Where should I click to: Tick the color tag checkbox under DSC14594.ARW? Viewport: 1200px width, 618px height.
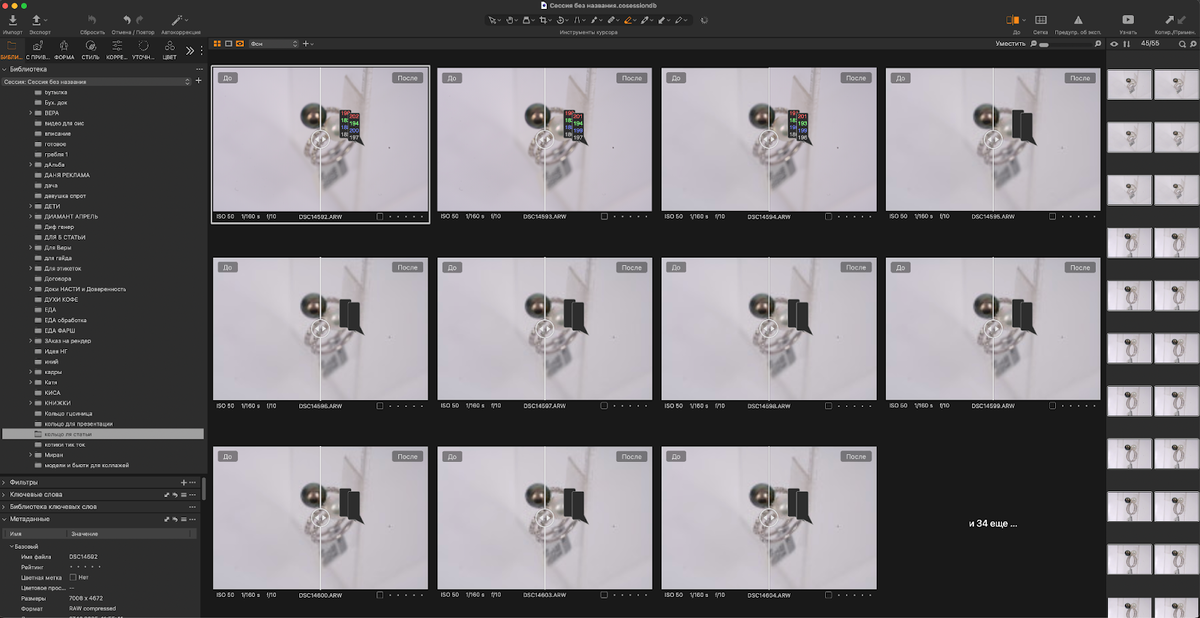[x=829, y=216]
